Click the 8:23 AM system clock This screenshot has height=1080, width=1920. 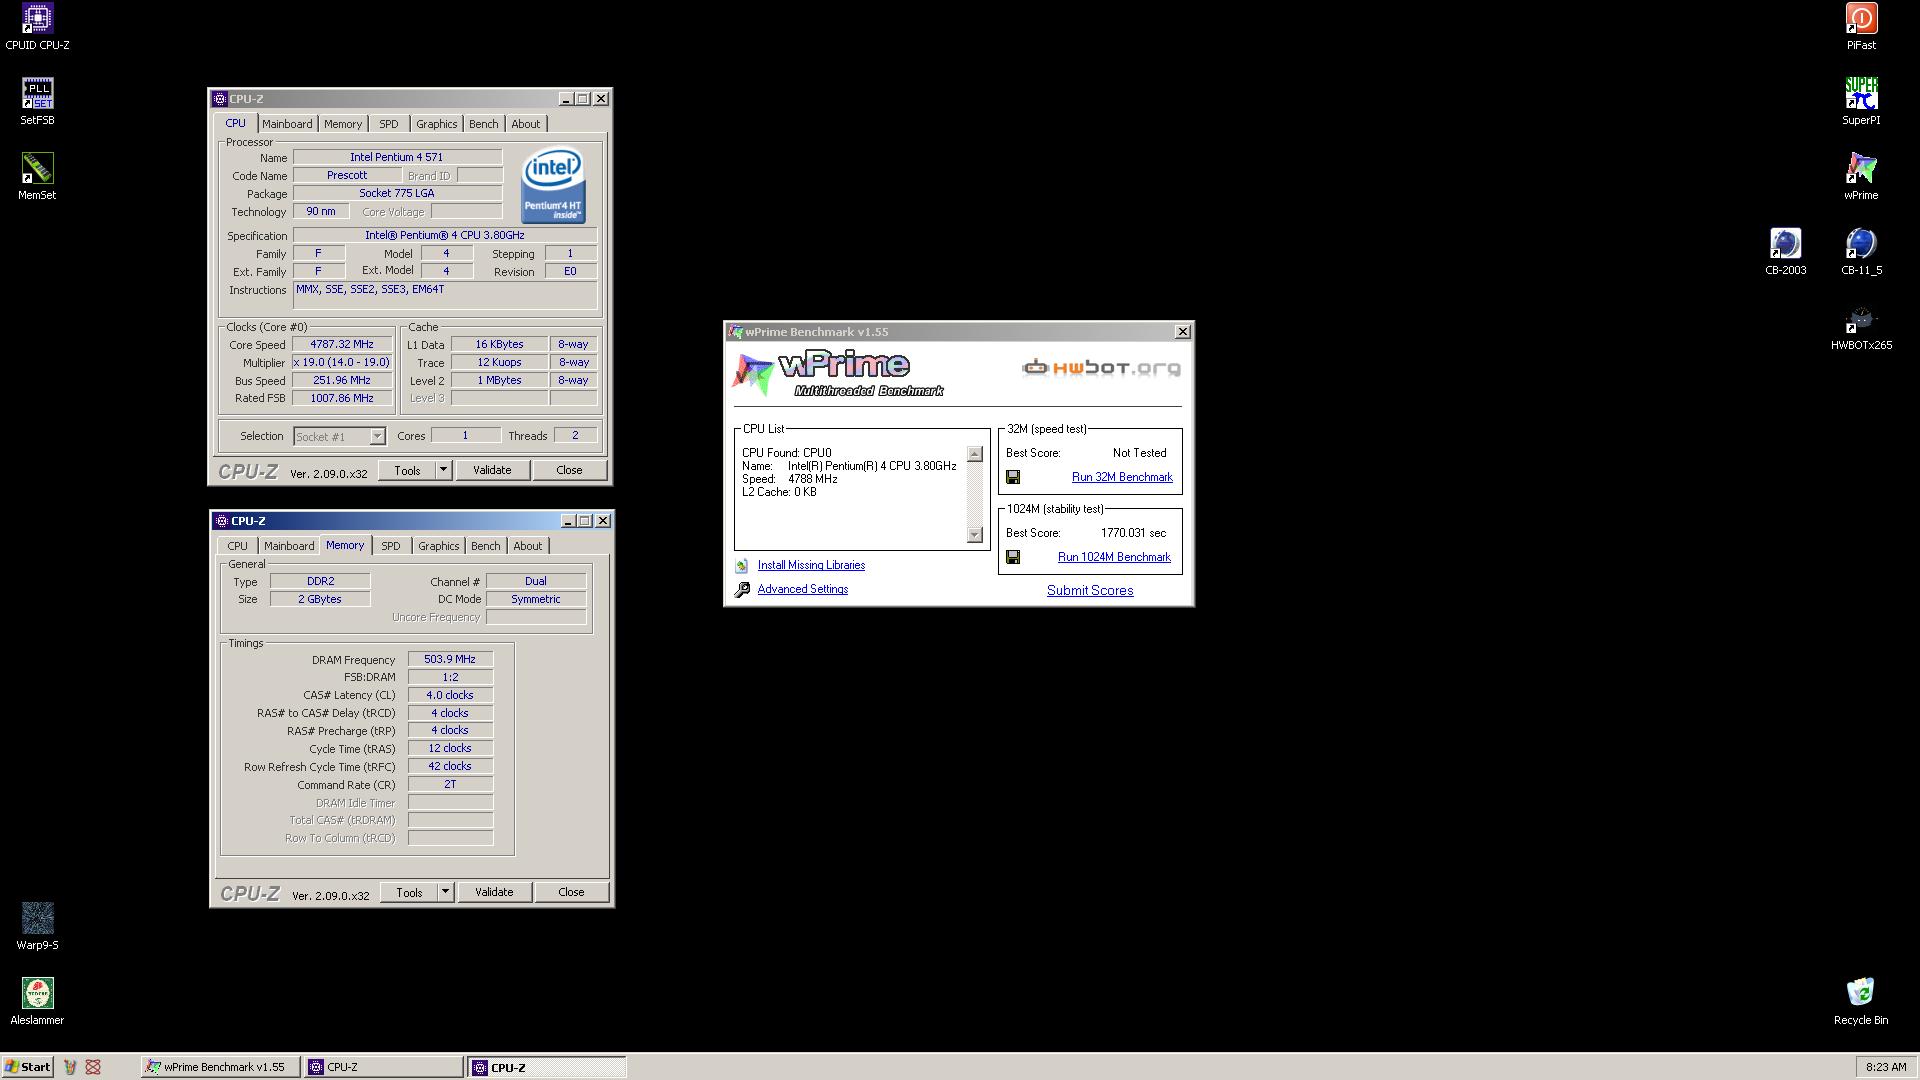1886,1067
